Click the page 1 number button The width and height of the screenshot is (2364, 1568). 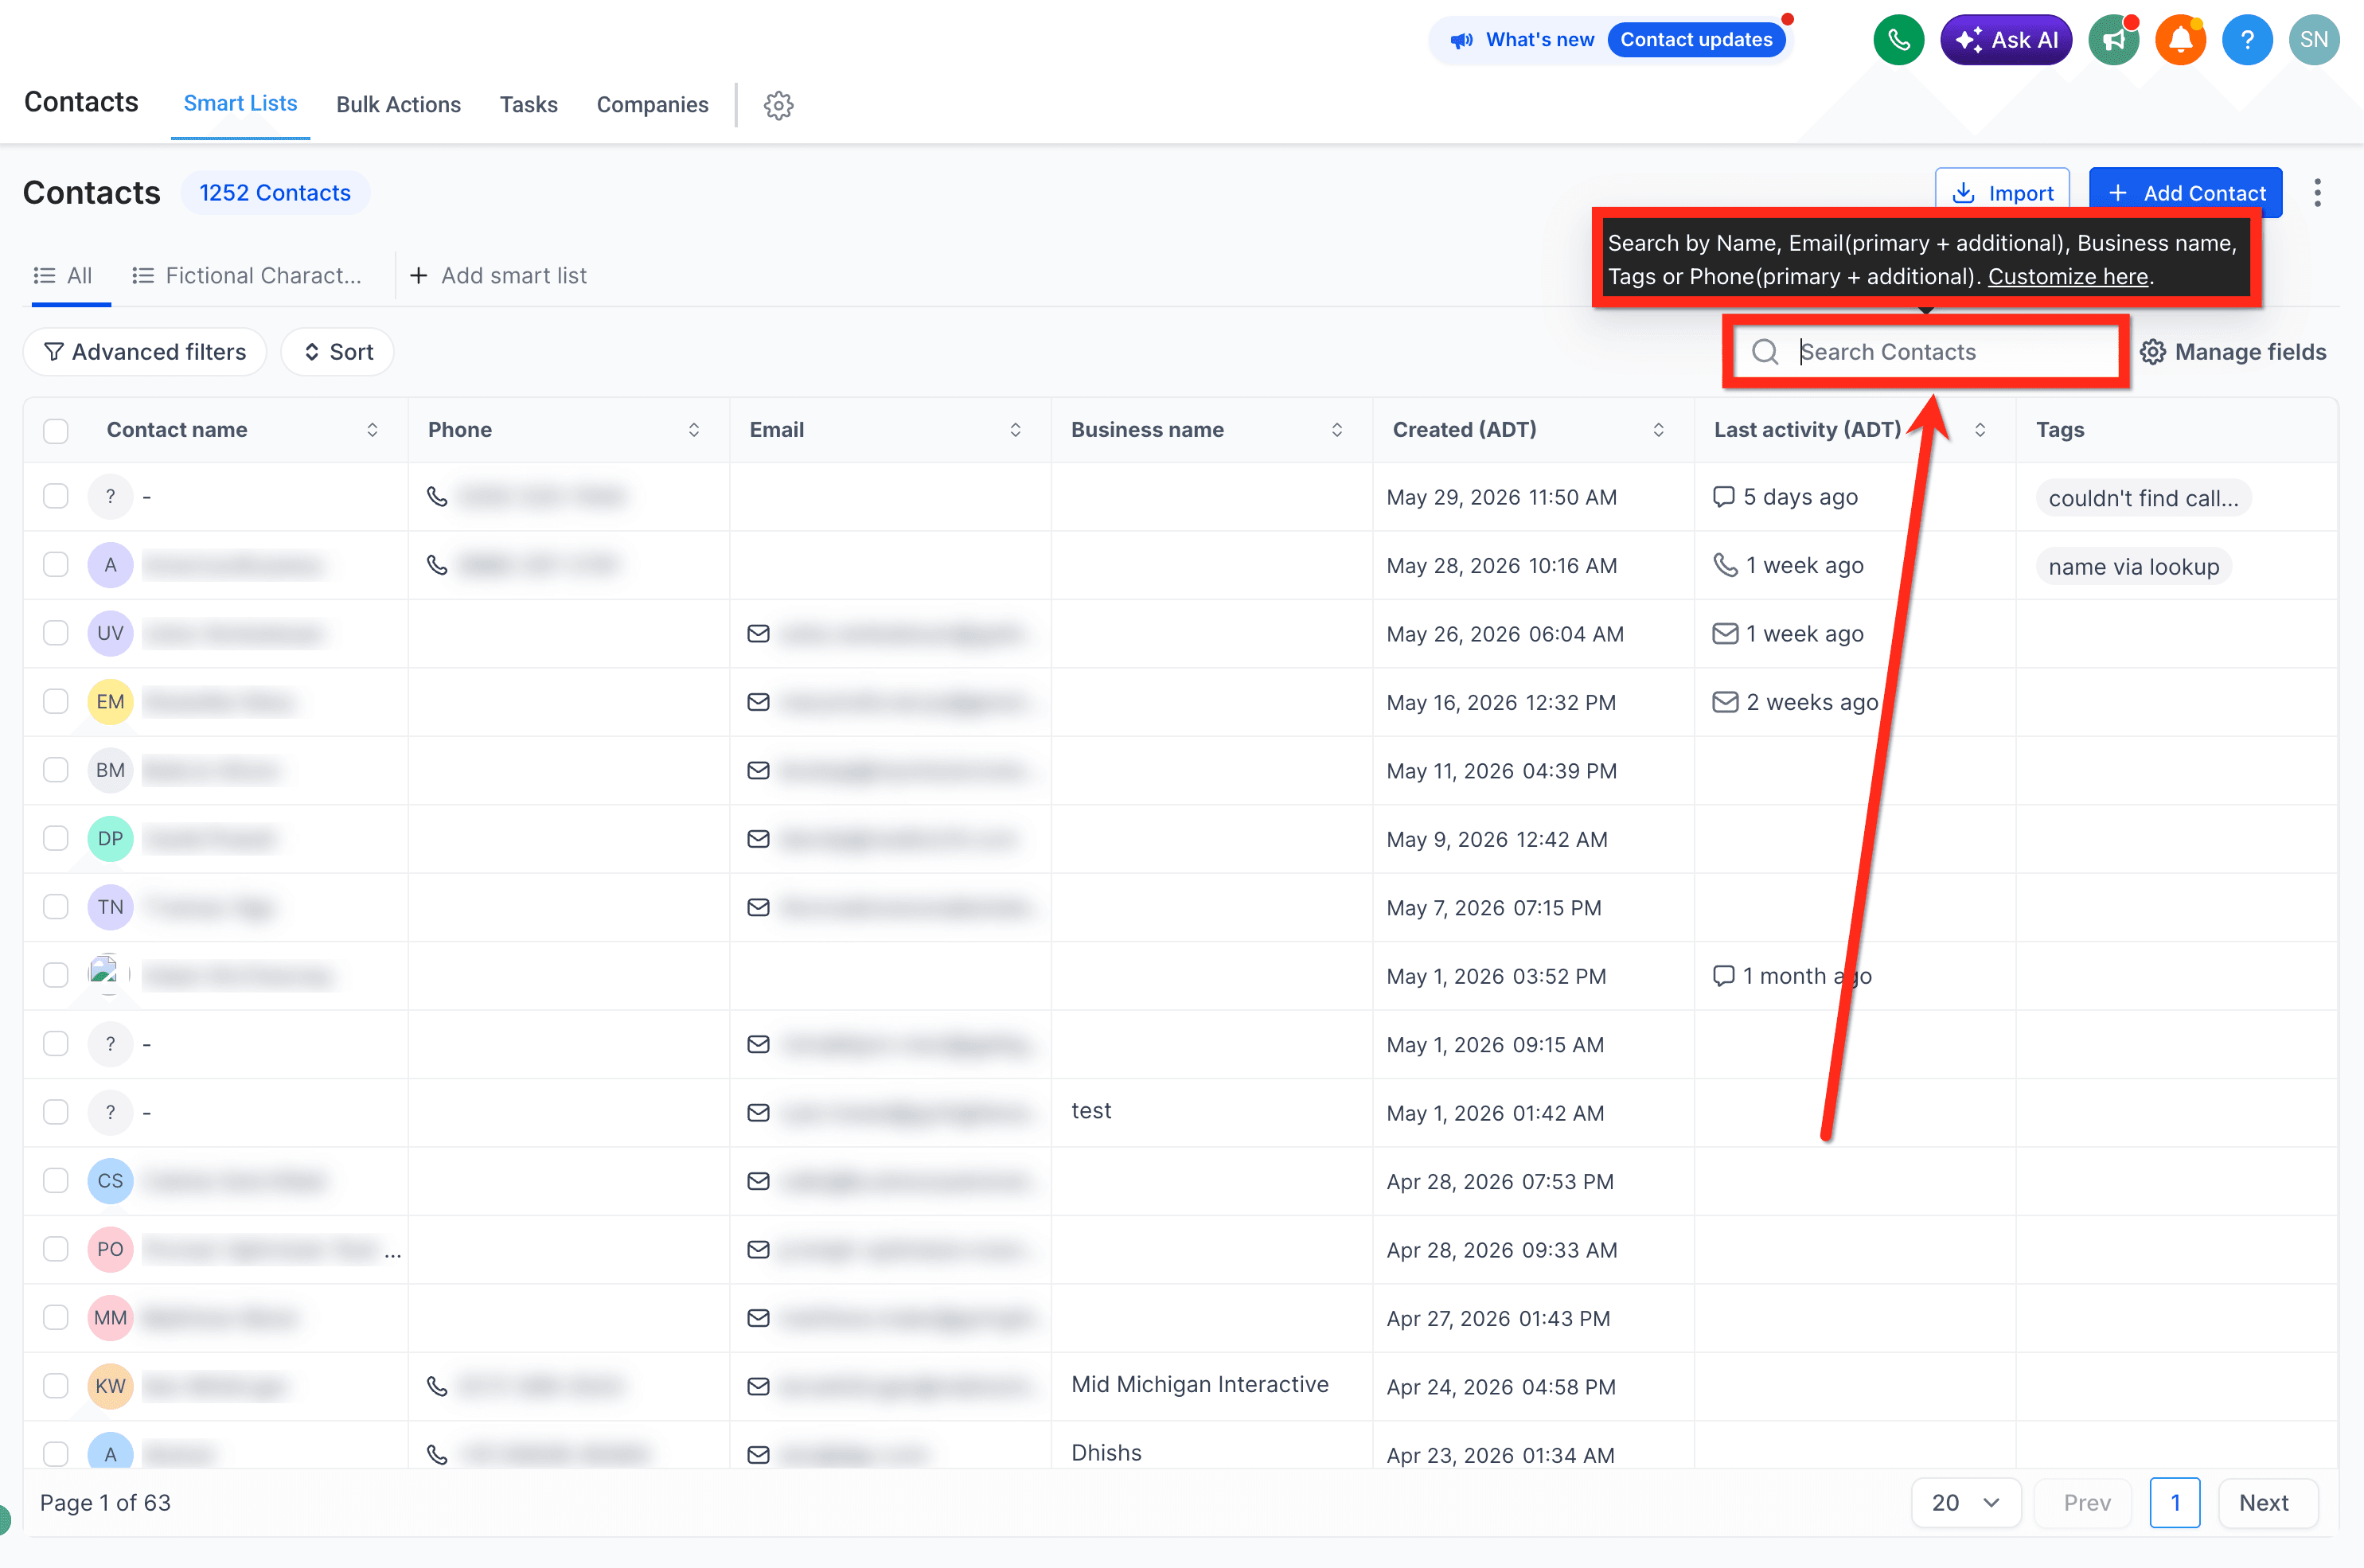(x=2174, y=1503)
